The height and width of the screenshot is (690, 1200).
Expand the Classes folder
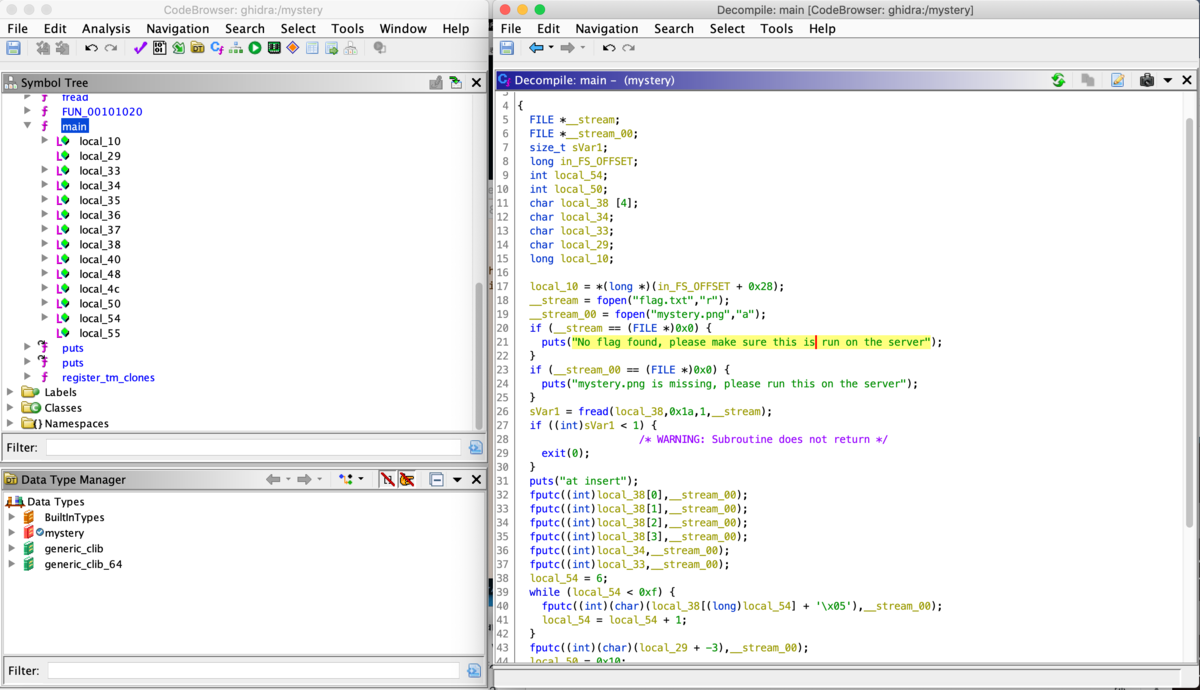pyautogui.click(x=11, y=408)
